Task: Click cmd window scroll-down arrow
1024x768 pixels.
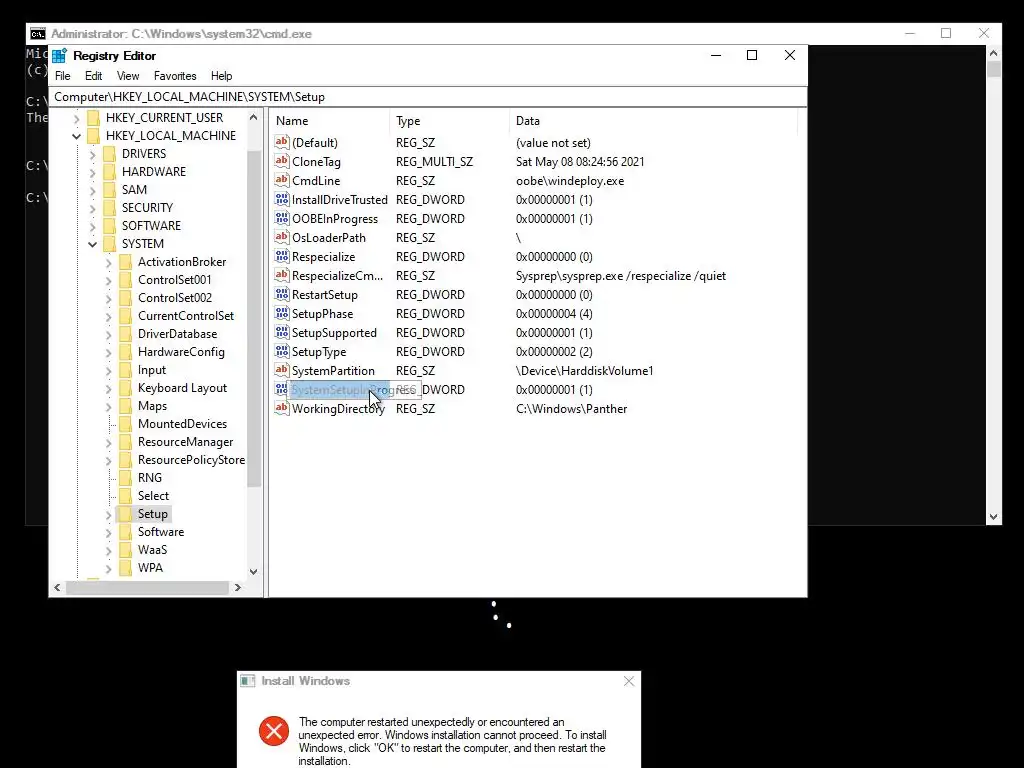Action: (x=993, y=517)
